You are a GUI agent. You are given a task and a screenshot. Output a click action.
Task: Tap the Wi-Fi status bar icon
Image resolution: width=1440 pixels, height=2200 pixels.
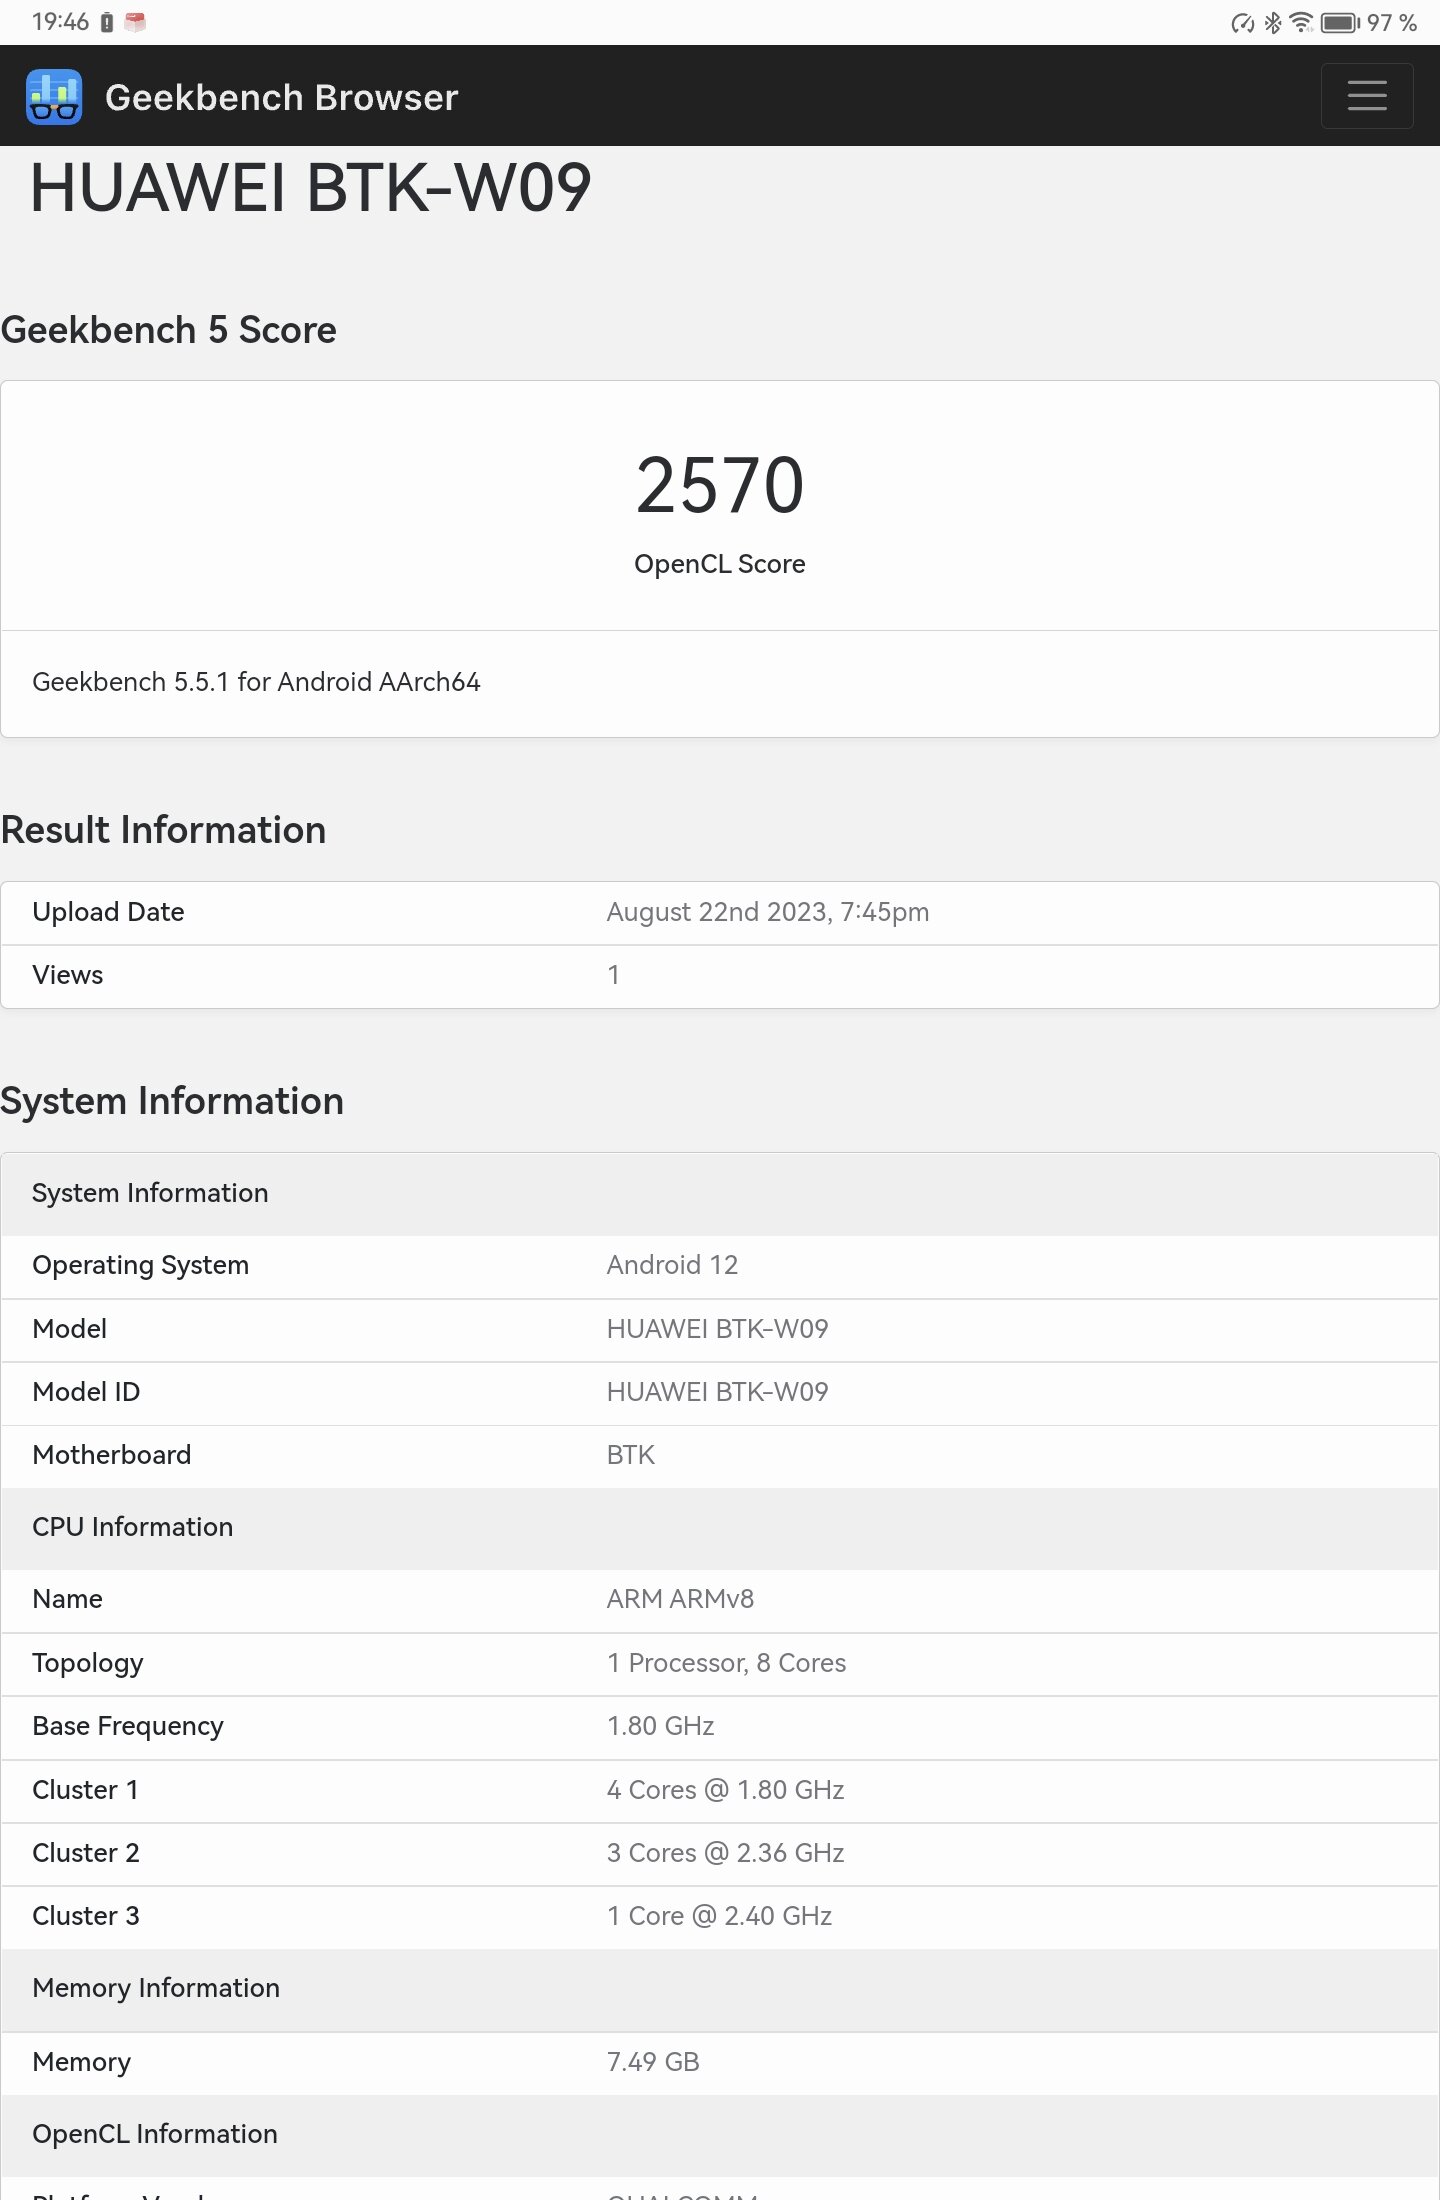pos(1301,22)
